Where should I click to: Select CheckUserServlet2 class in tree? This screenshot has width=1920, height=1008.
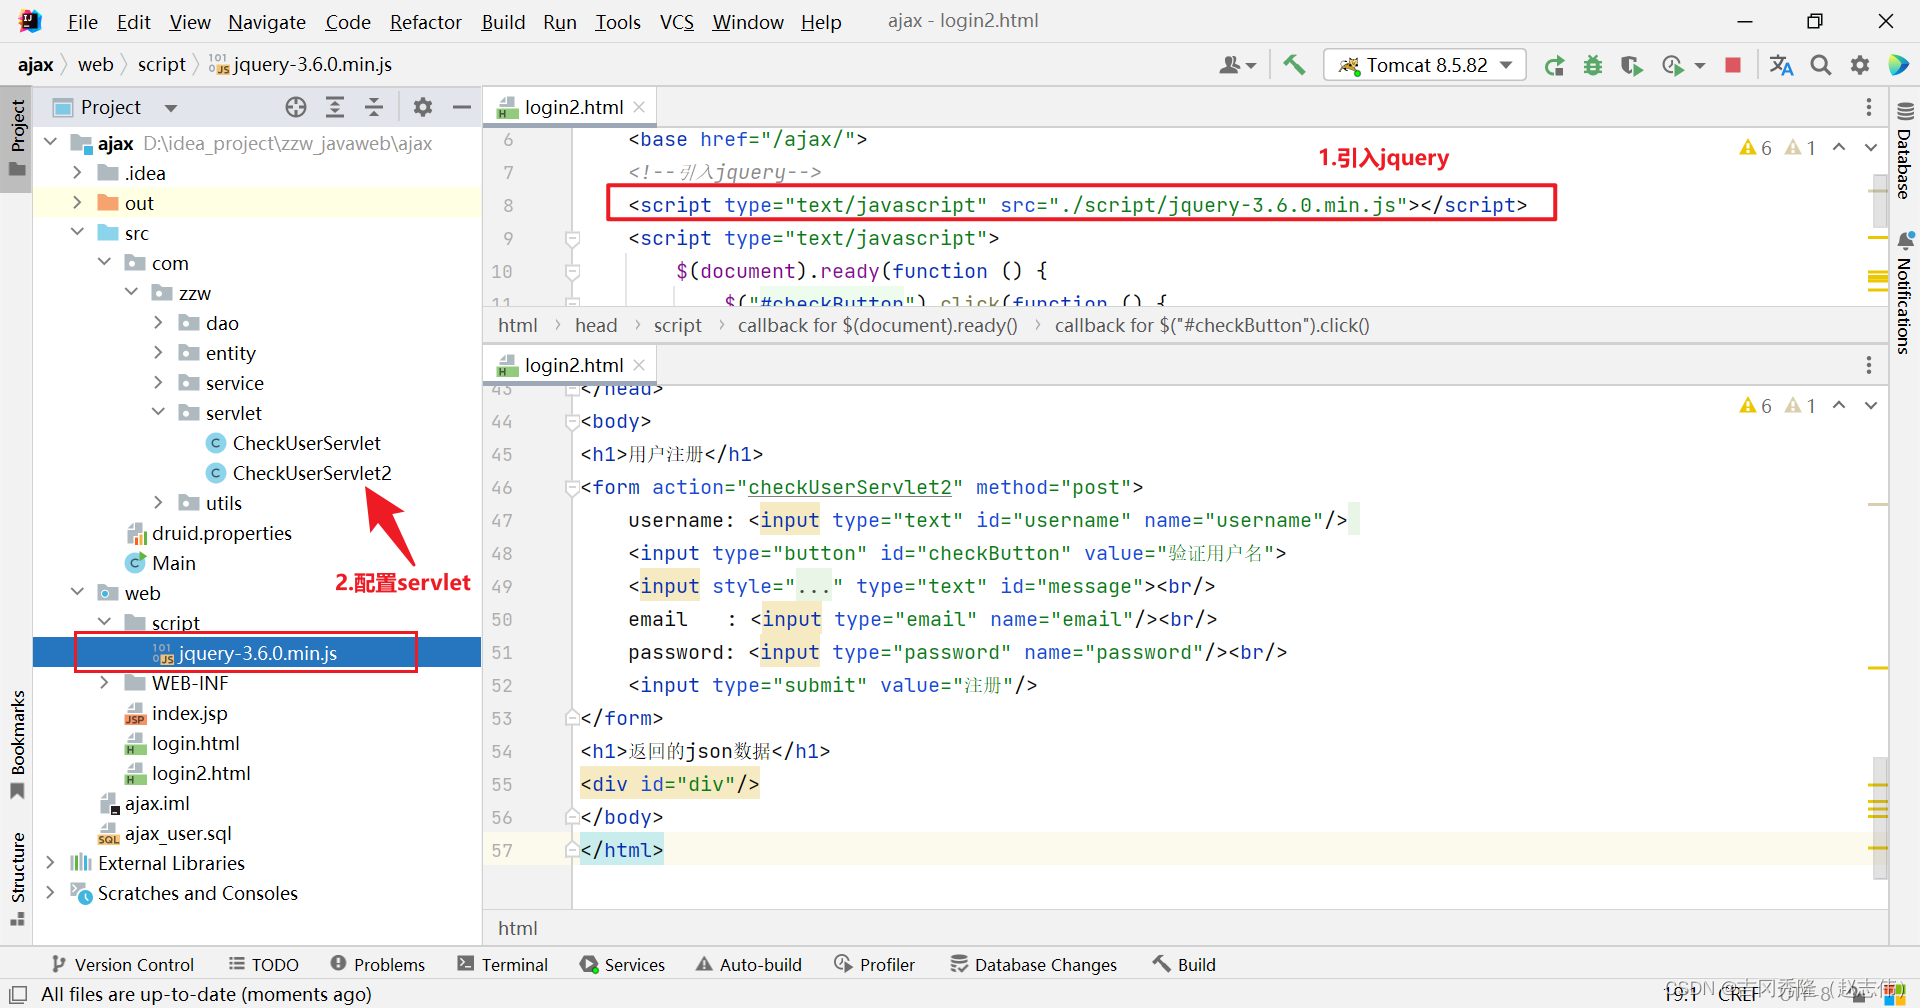click(311, 473)
